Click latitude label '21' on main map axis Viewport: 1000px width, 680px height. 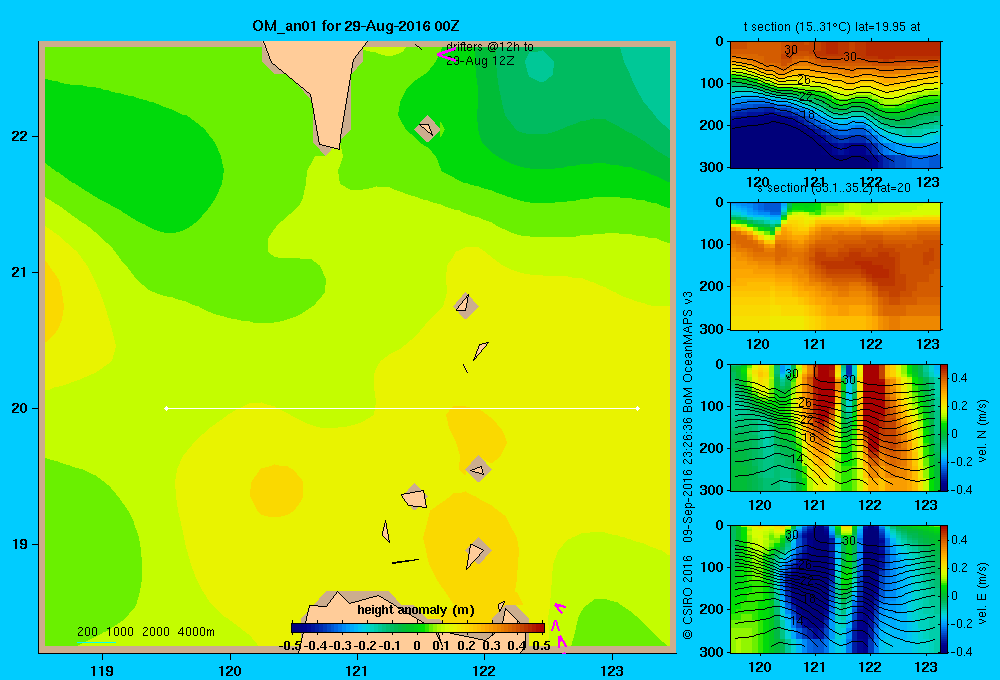[x=20, y=272]
